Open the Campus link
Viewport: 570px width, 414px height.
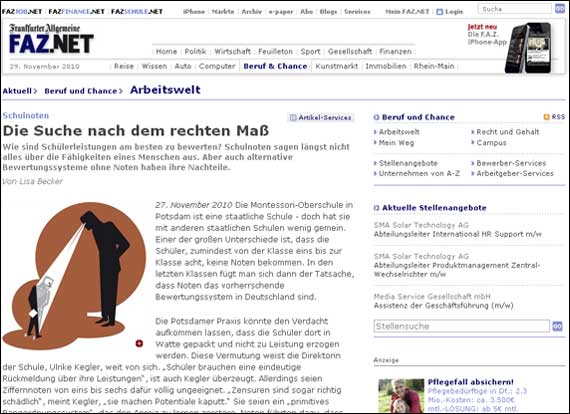[x=491, y=142]
